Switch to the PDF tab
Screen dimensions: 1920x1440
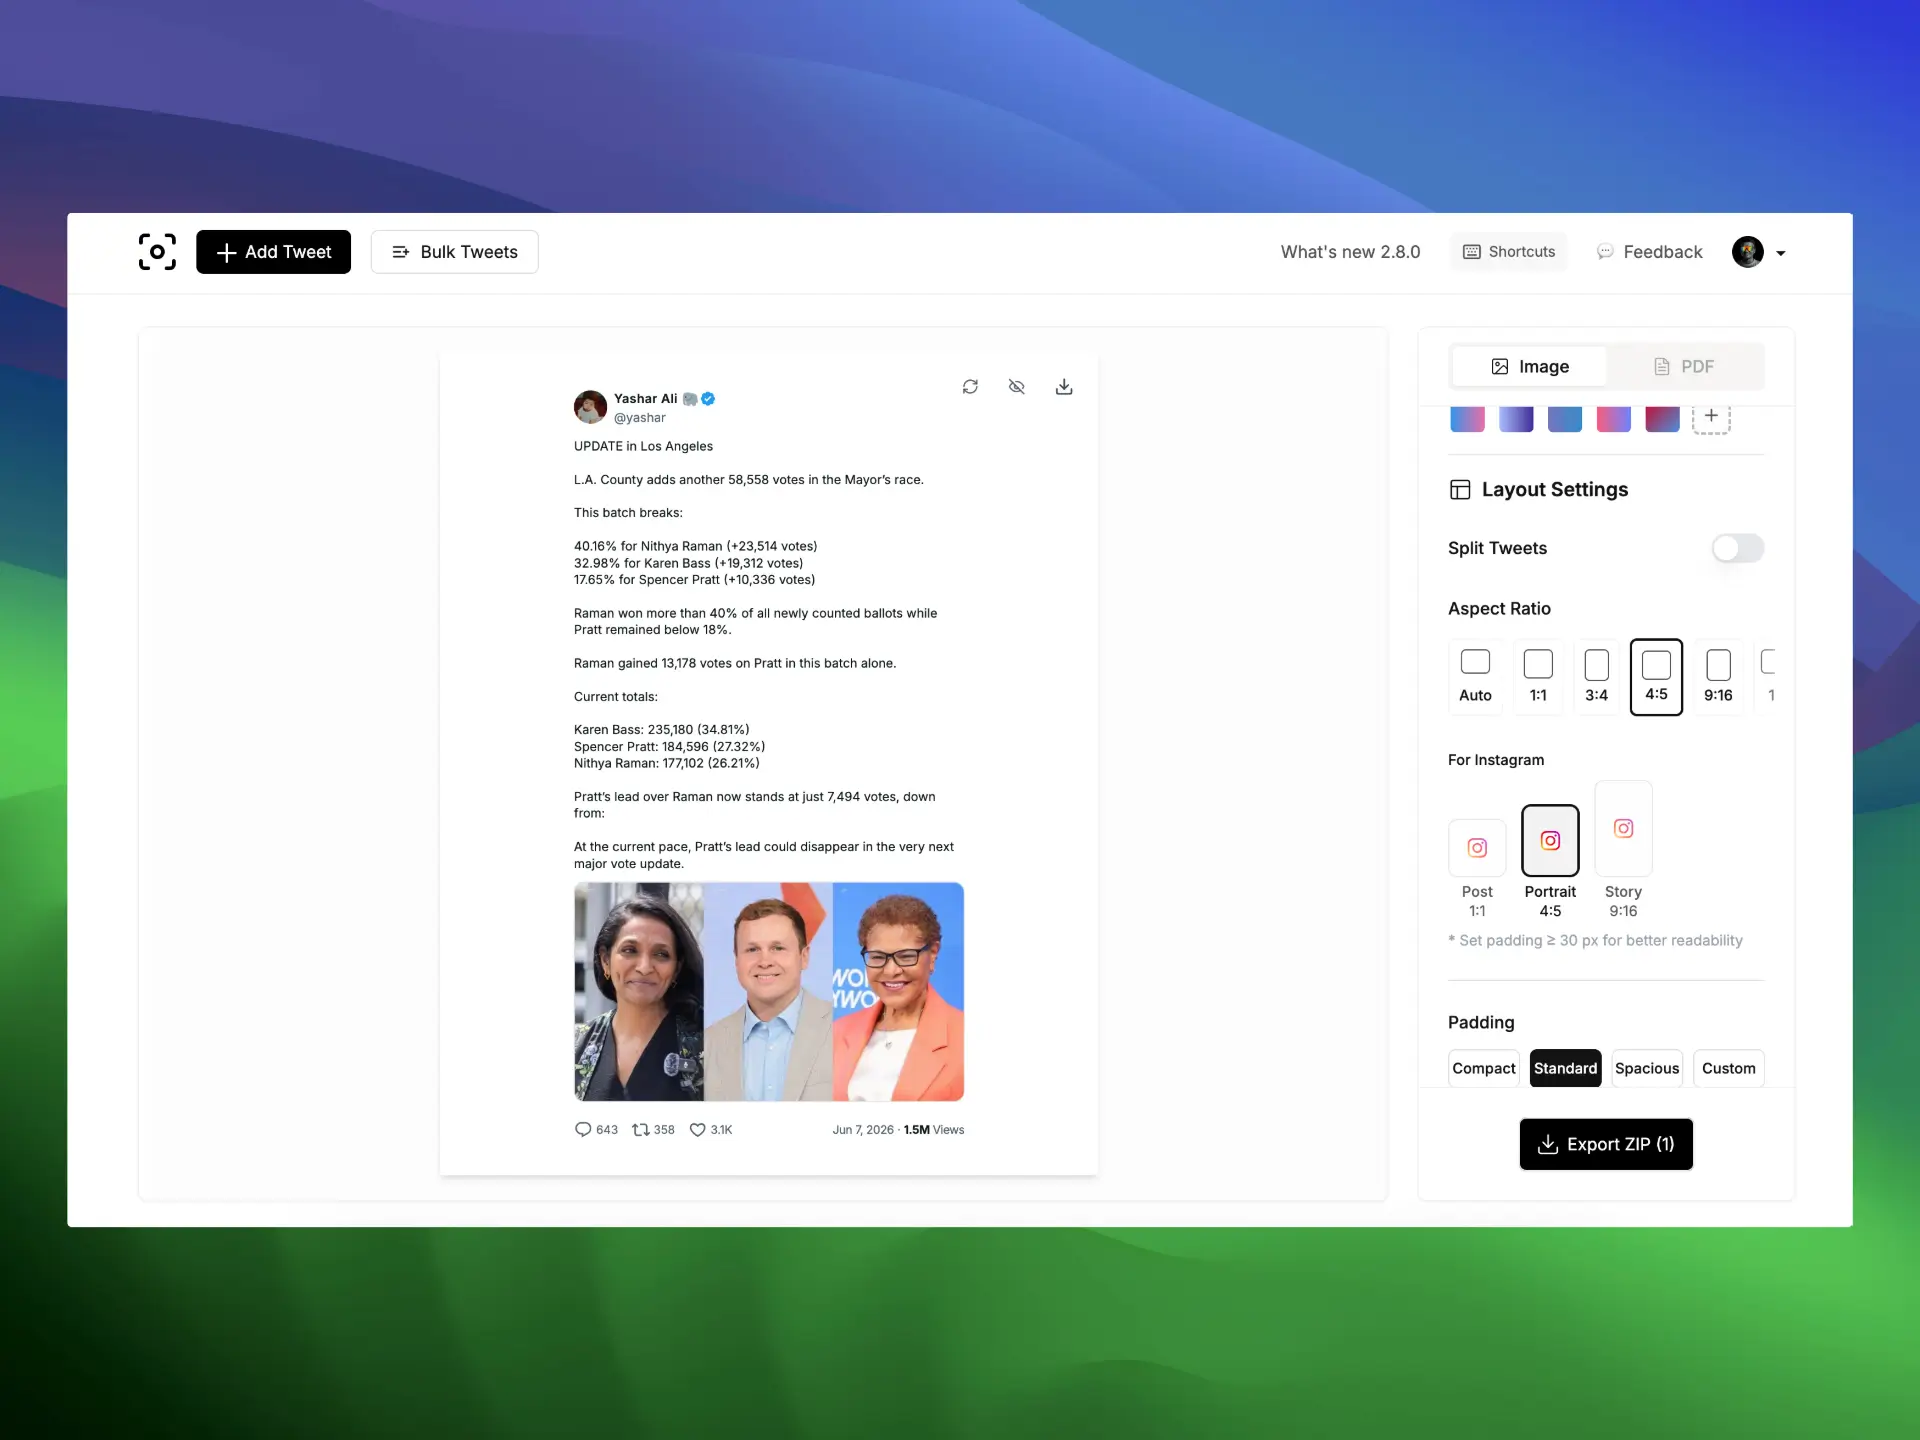1684,367
